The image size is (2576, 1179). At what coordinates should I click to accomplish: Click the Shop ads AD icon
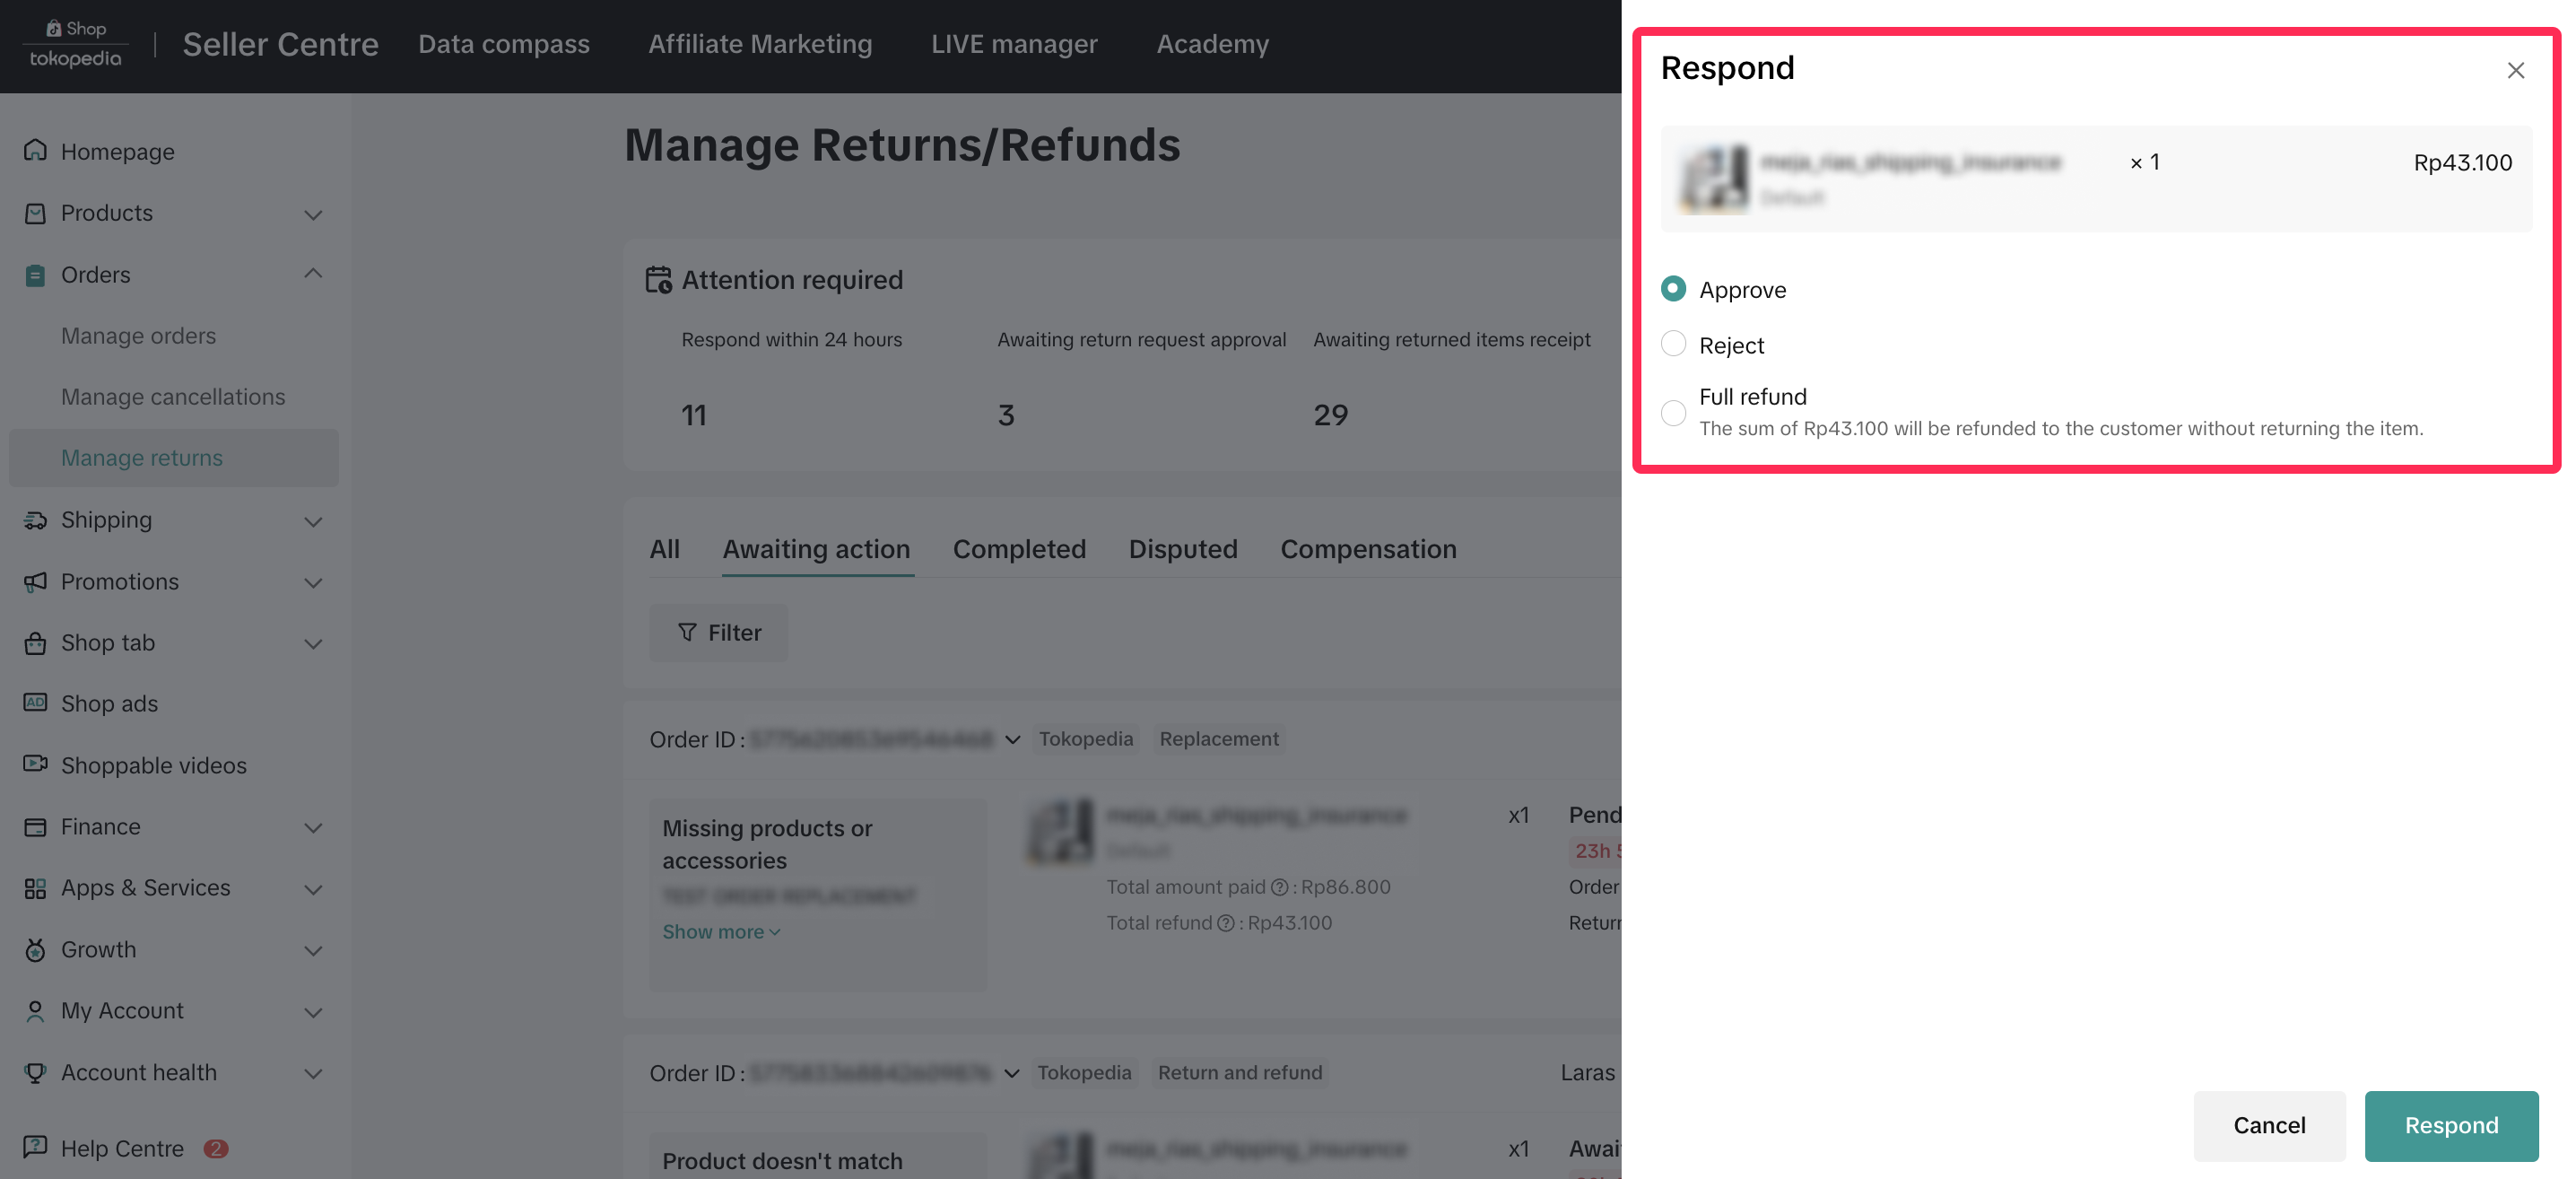coord(35,702)
